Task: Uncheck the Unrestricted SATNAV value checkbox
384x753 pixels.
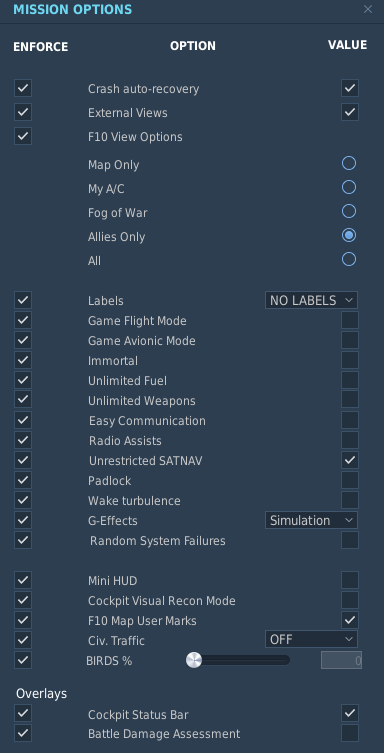Action: [x=350, y=460]
